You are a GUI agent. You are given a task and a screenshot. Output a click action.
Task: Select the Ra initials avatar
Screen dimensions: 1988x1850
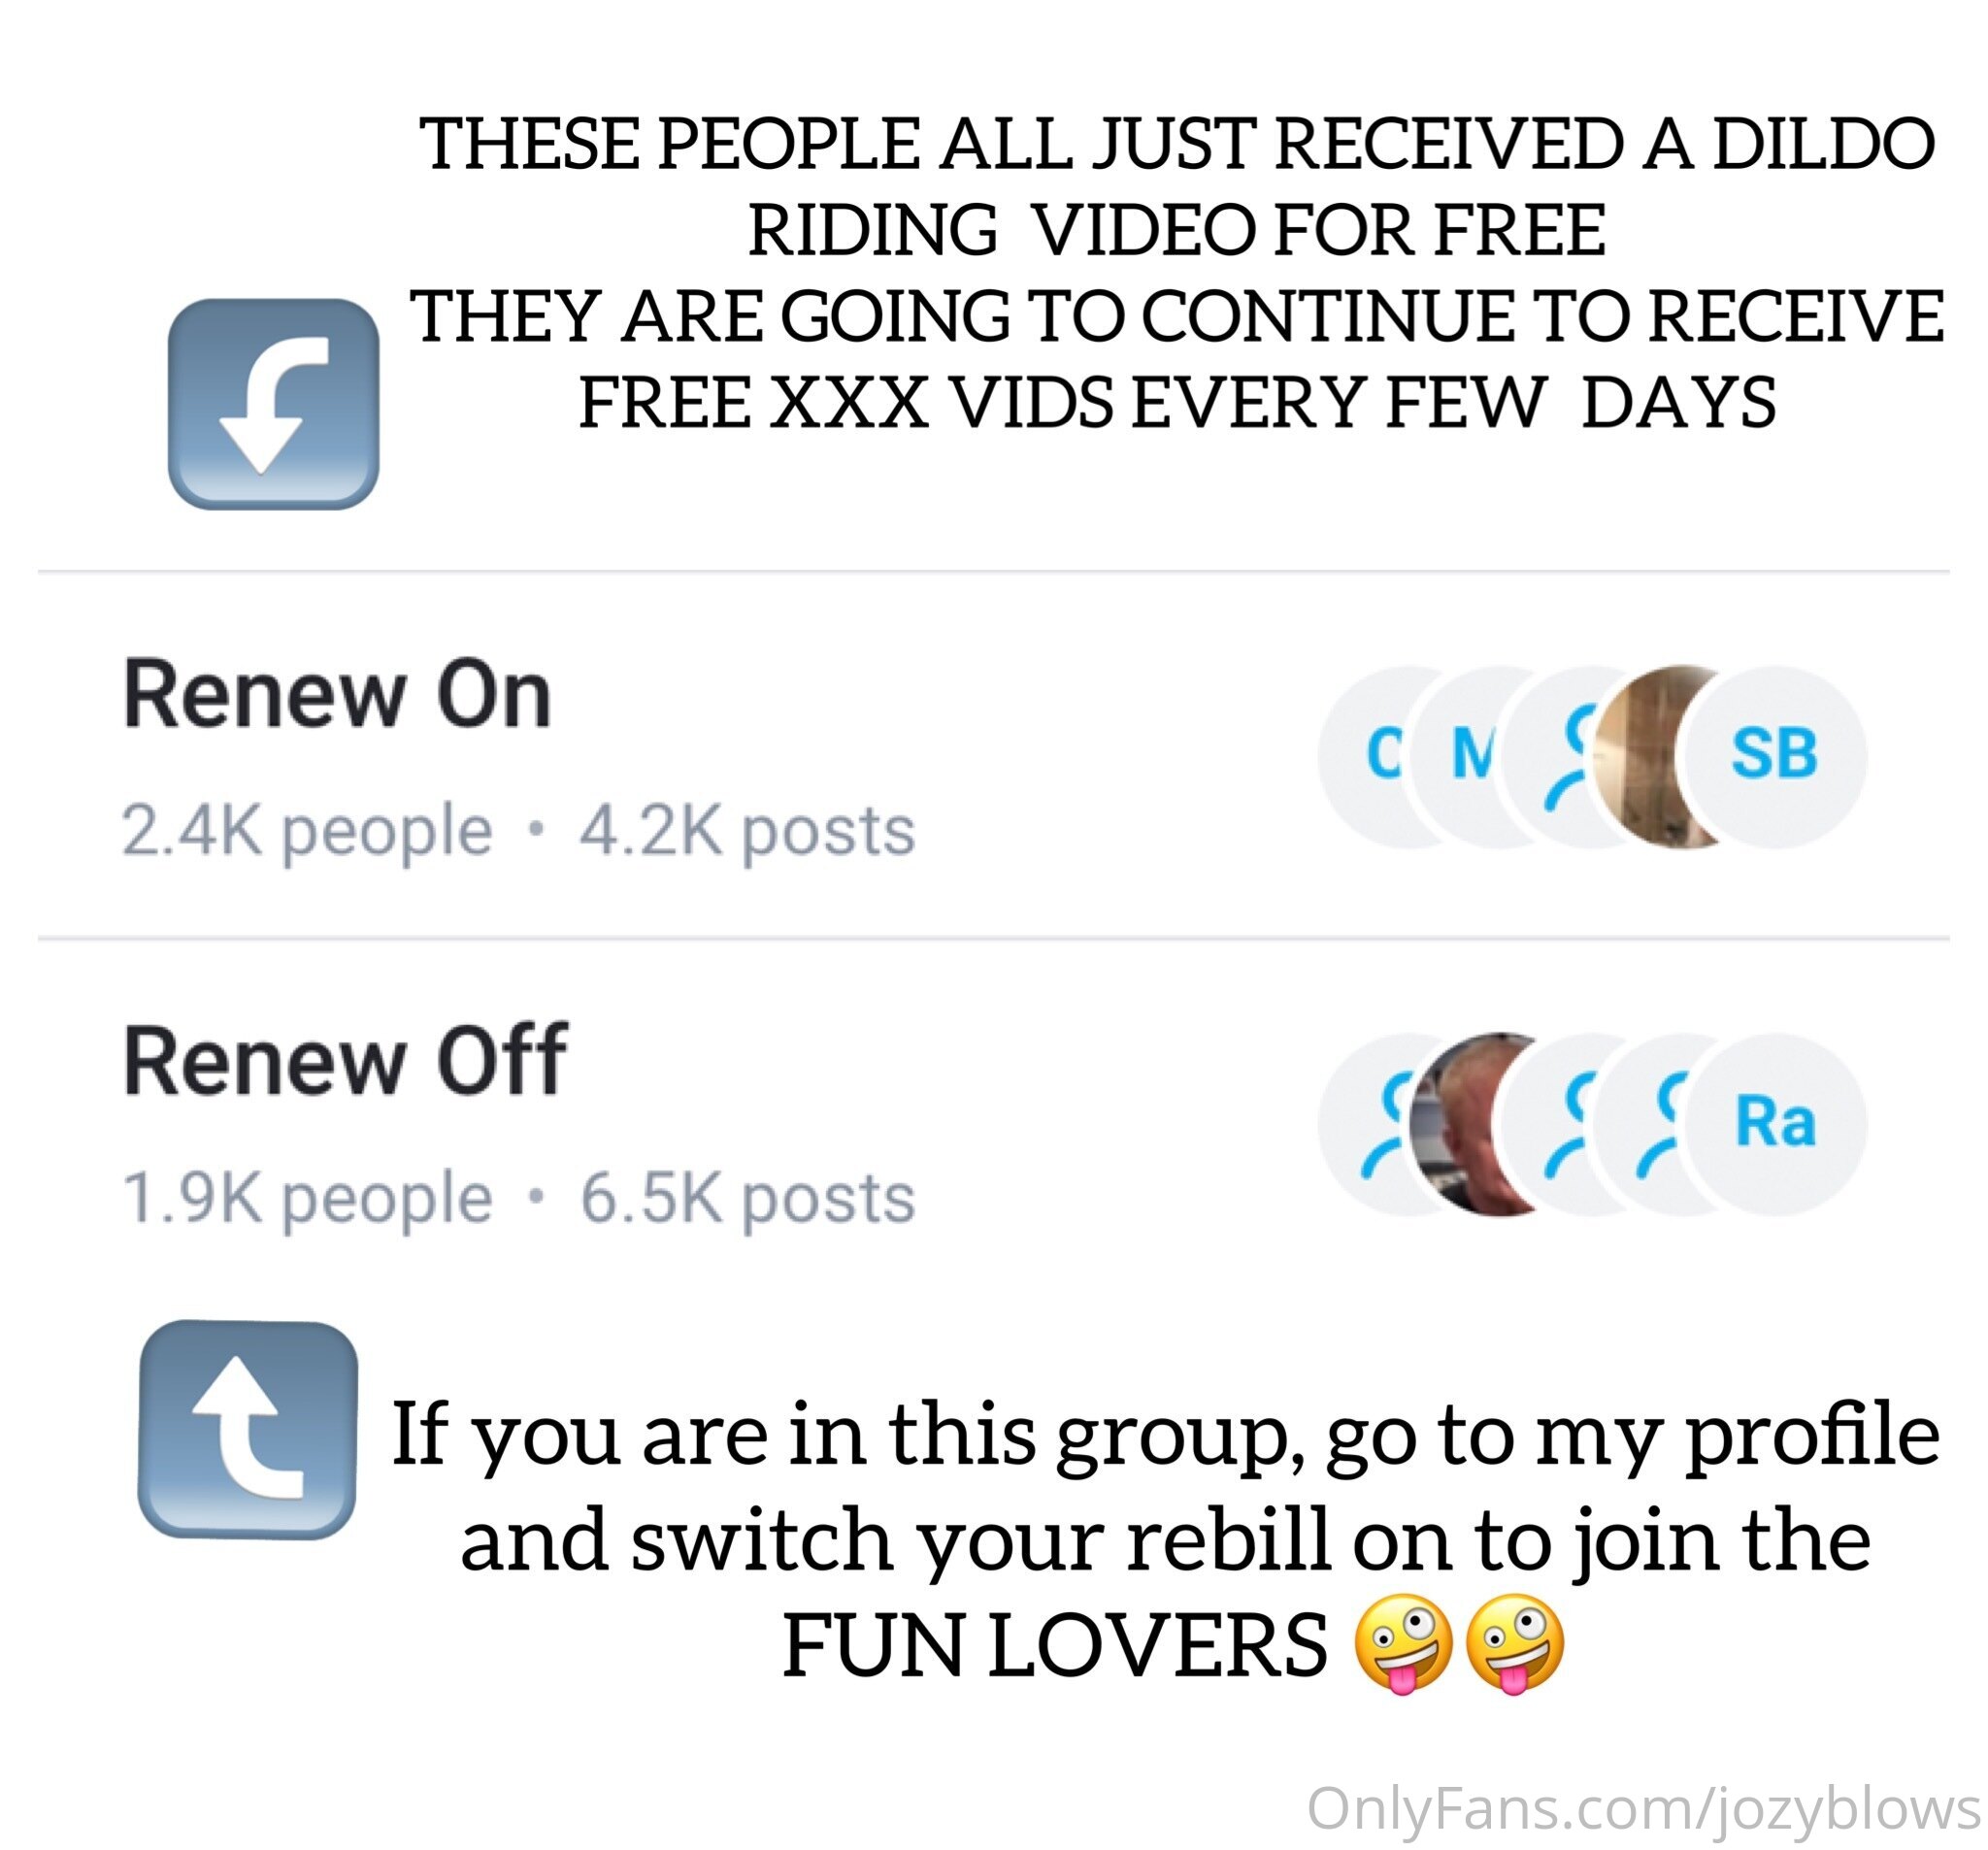(1775, 1124)
